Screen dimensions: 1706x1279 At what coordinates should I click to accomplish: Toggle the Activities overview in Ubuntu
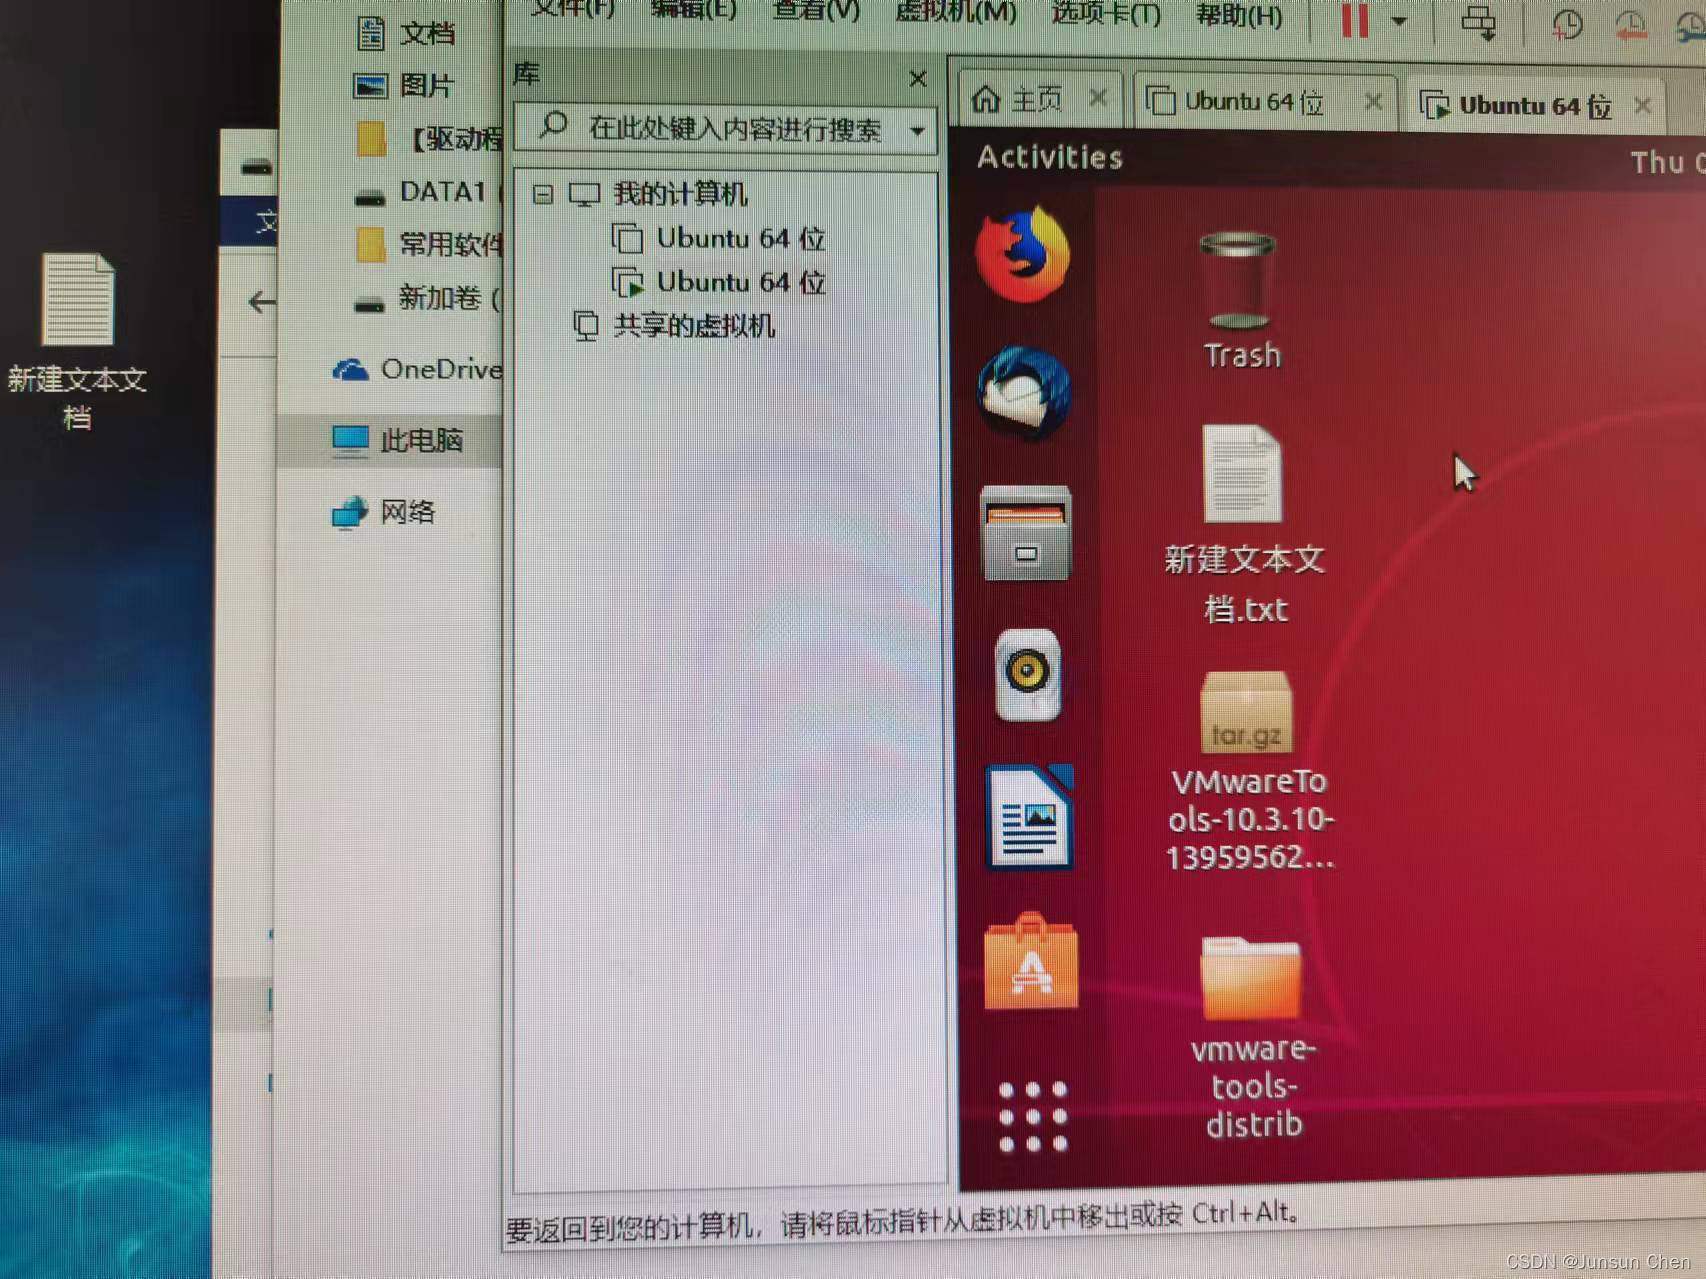pyautogui.click(x=1048, y=157)
